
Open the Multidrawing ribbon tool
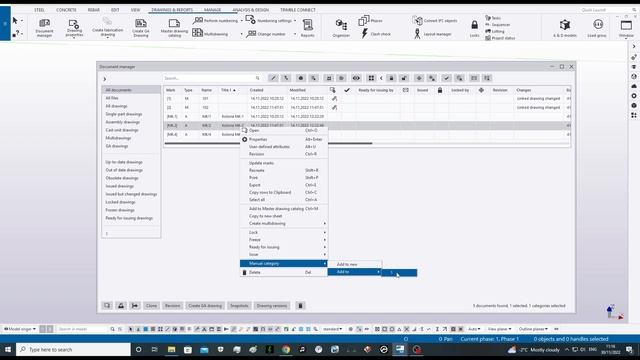(210, 33)
